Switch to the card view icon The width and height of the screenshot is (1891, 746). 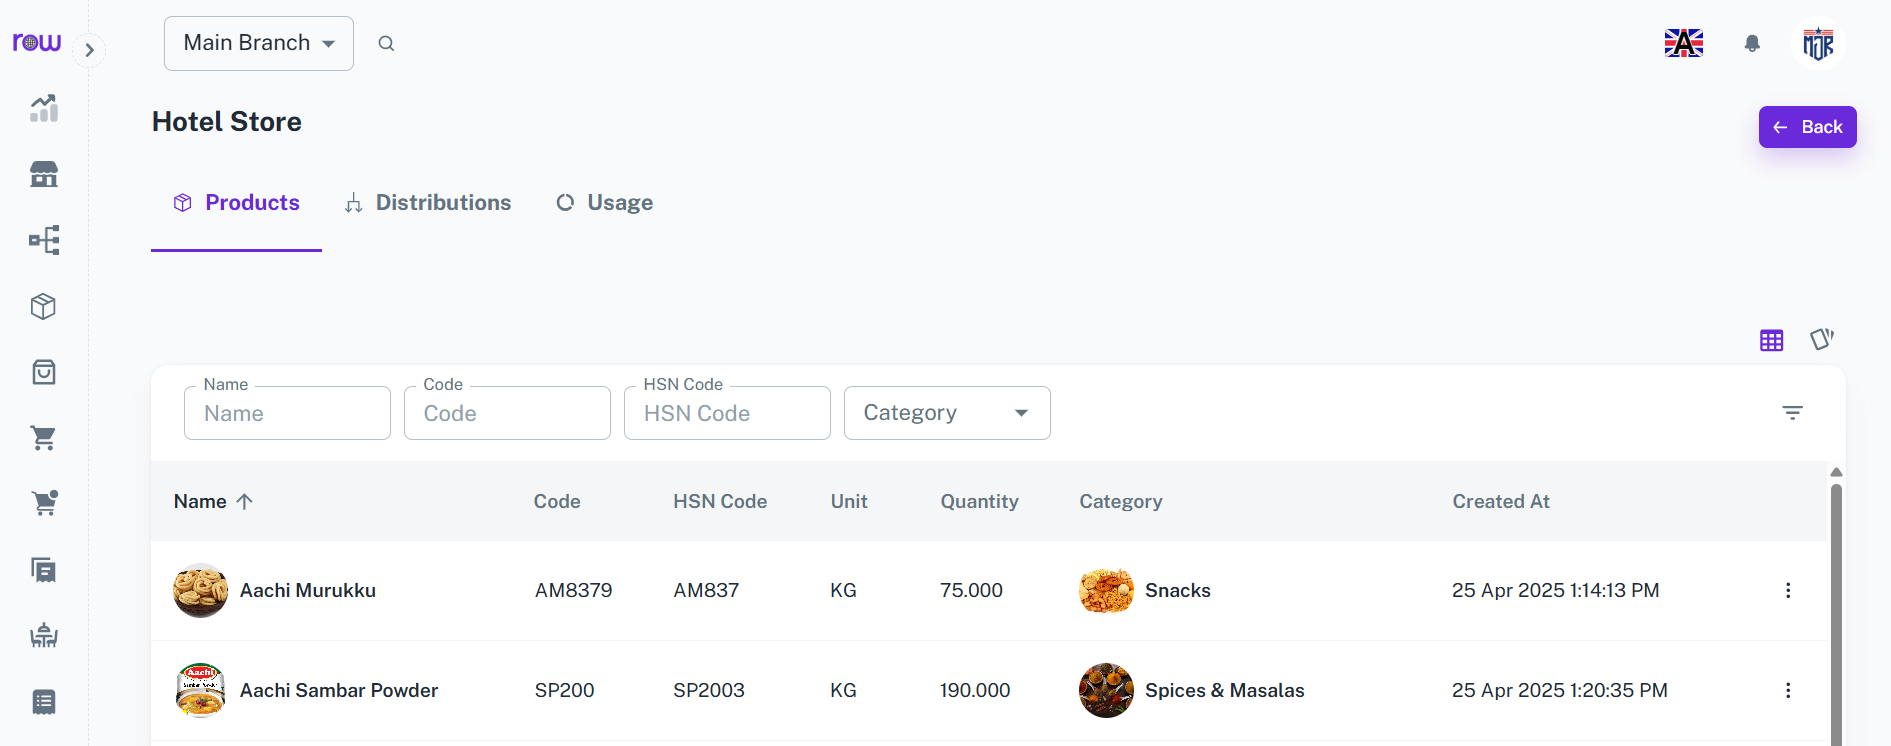pos(1821,340)
